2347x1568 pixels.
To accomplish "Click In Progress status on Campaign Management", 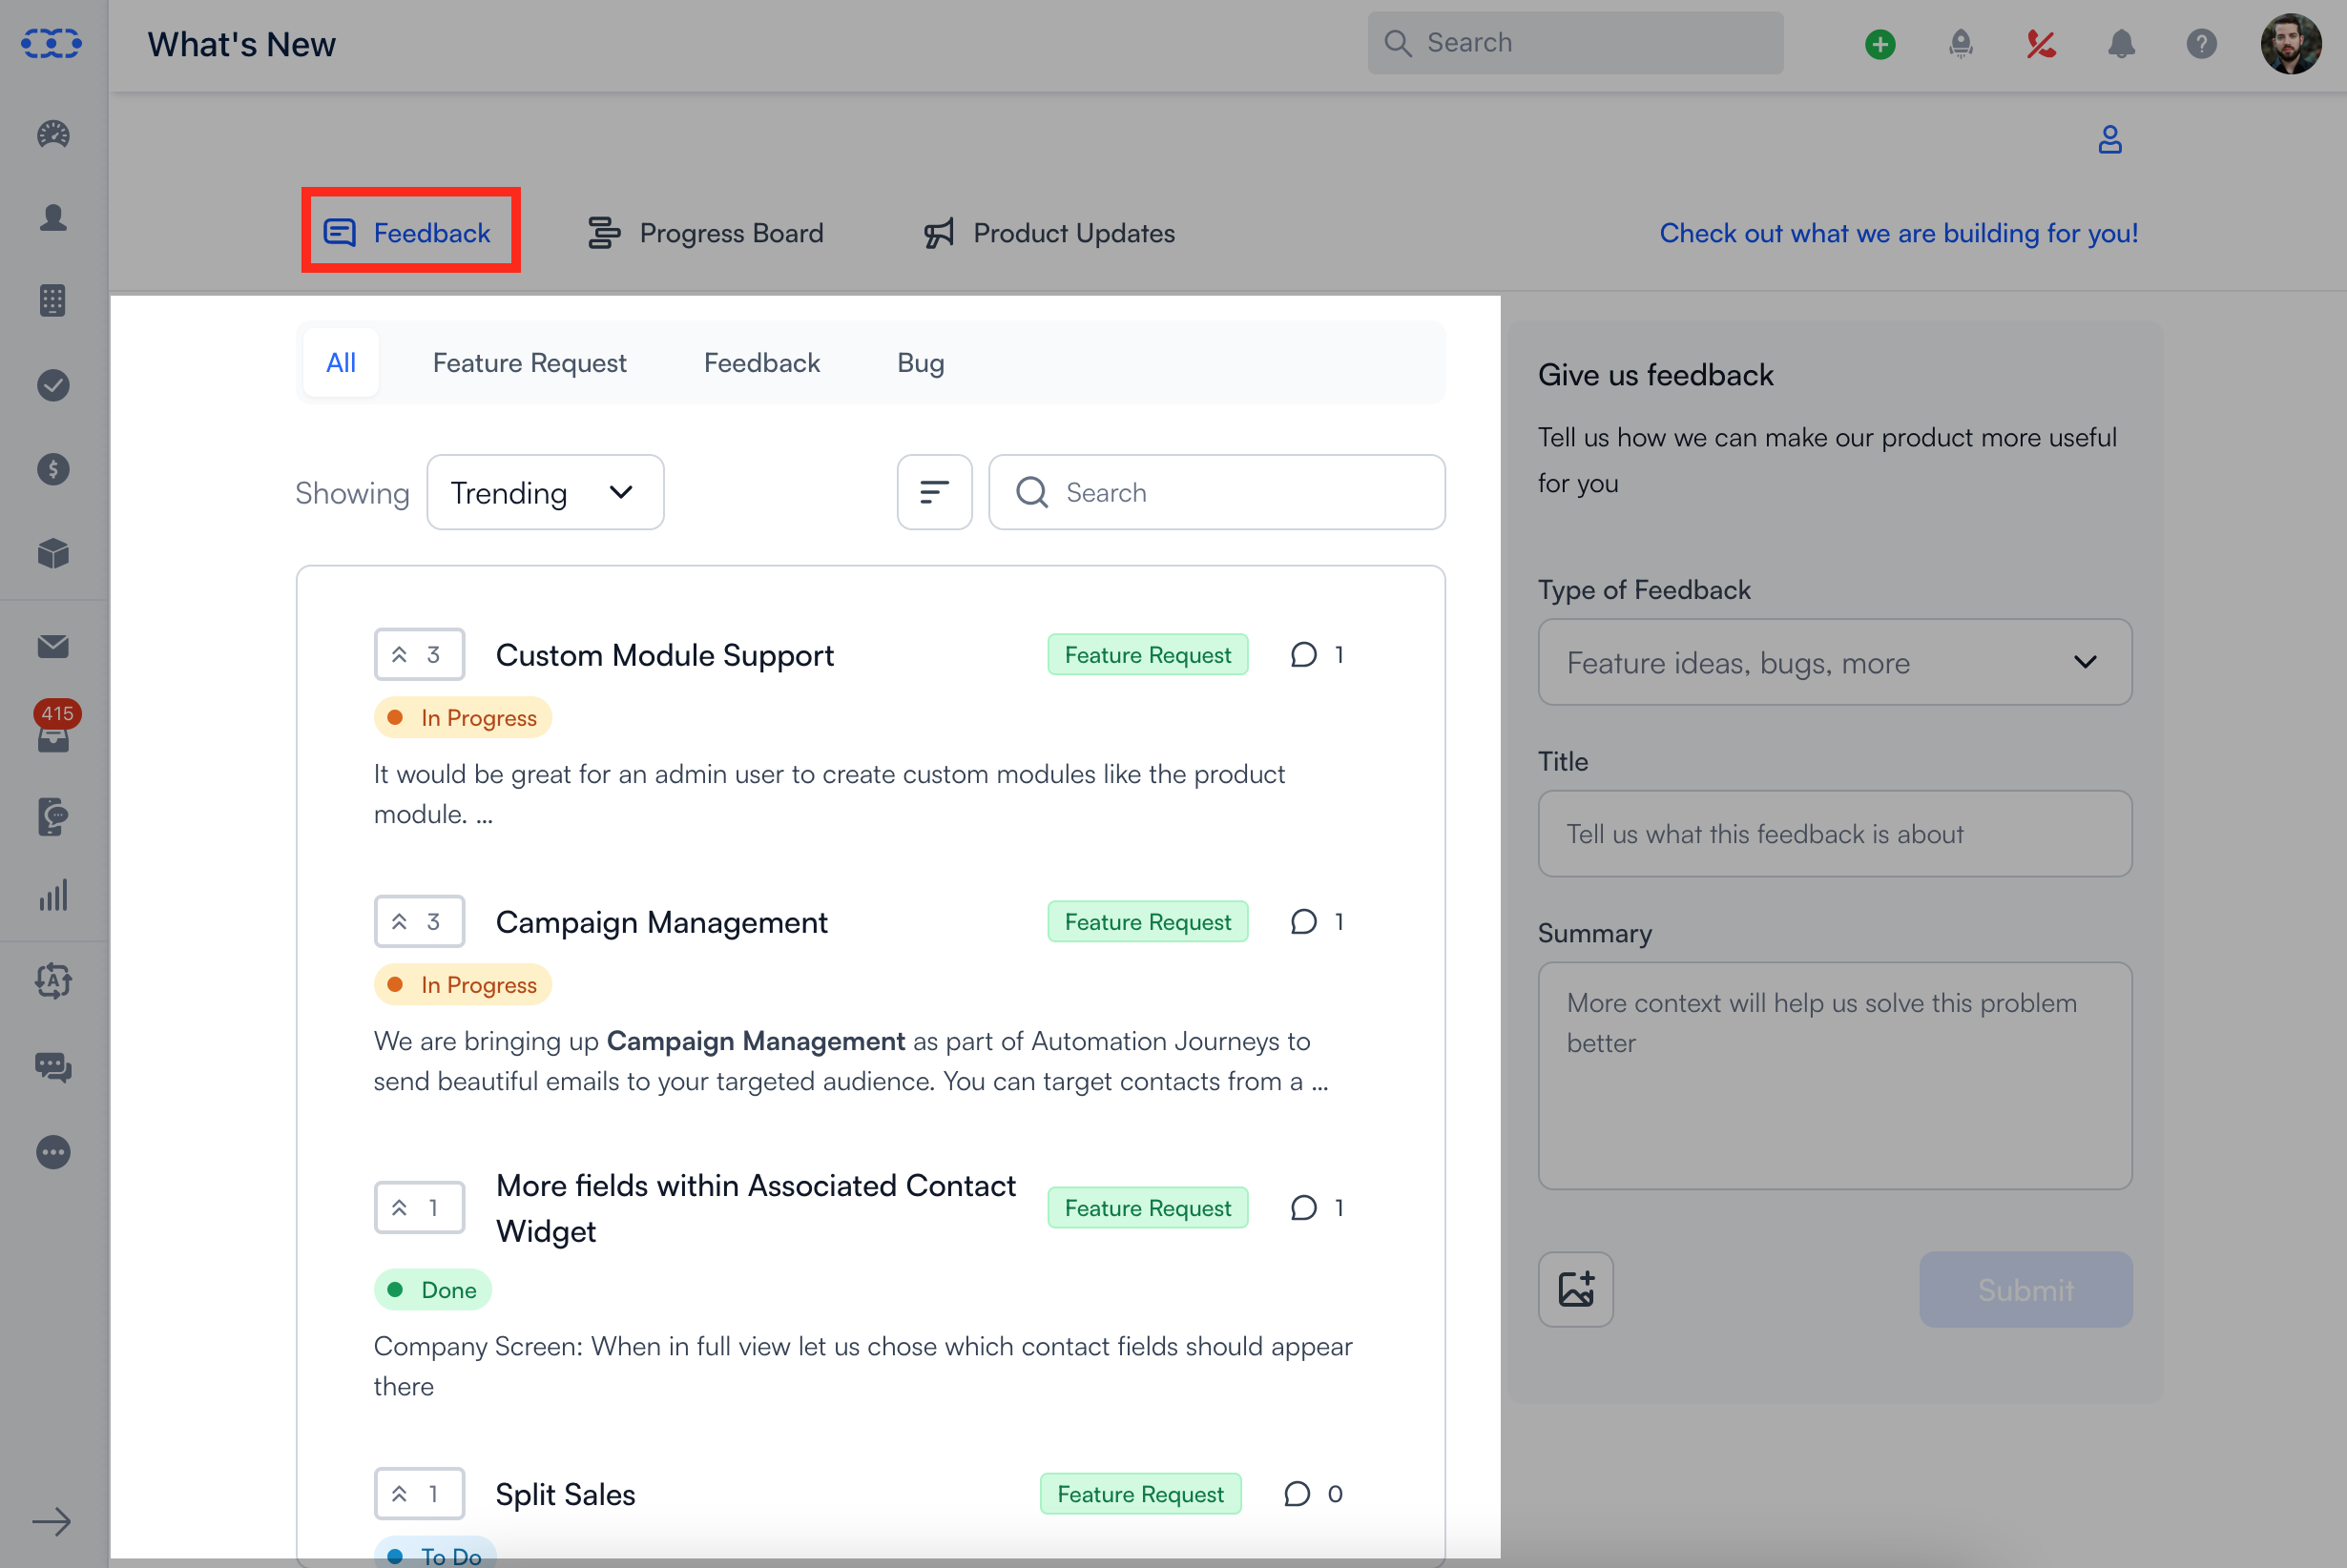I will point(463,984).
